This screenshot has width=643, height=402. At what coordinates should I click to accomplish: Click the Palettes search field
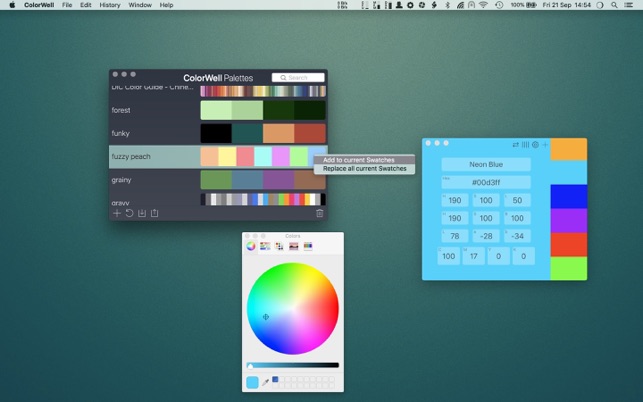(x=298, y=78)
